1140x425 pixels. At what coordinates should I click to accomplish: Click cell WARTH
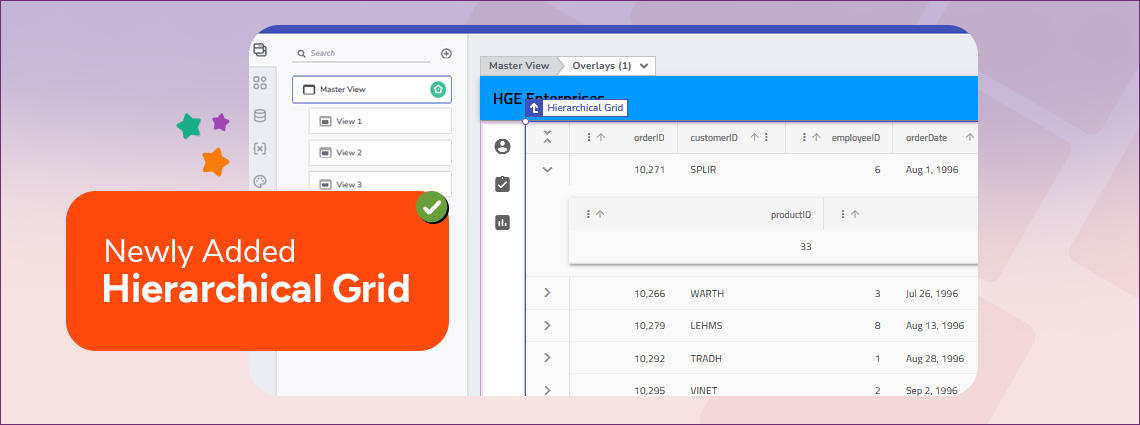coord(707,294)
